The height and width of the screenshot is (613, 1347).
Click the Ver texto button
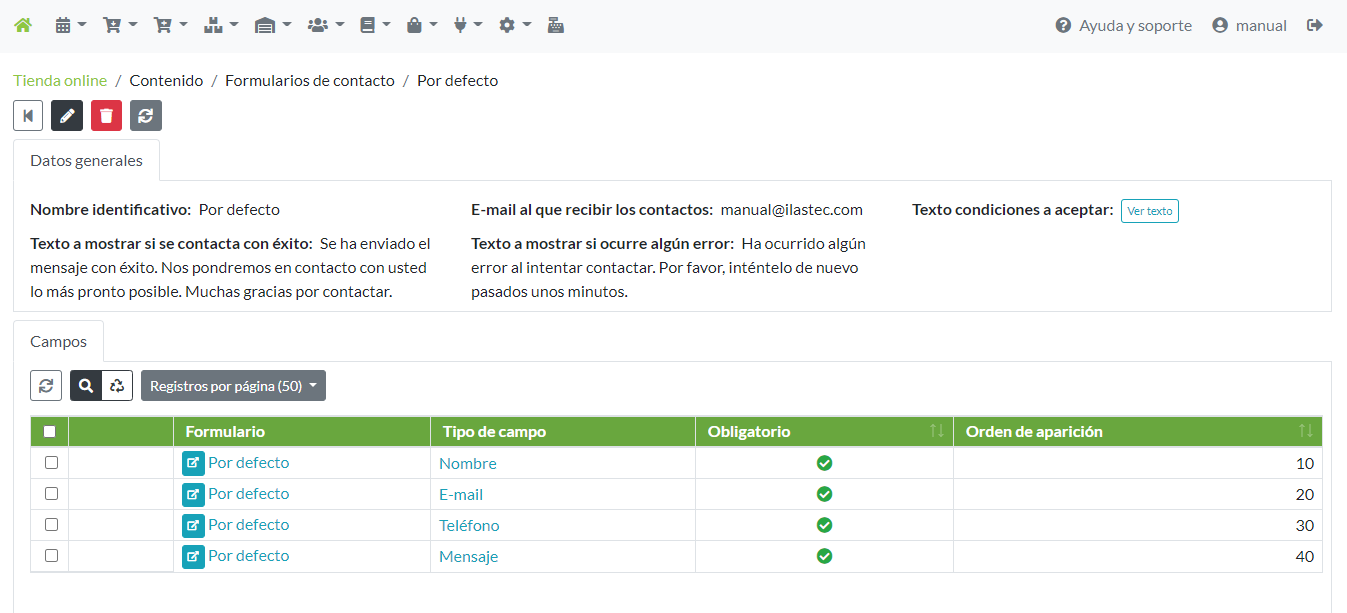[1149, 211]
